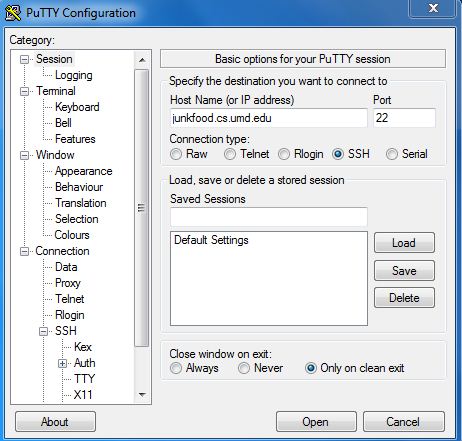Open the Terminal category
Screen dimensions: 462x441
(x=56, y=91)
